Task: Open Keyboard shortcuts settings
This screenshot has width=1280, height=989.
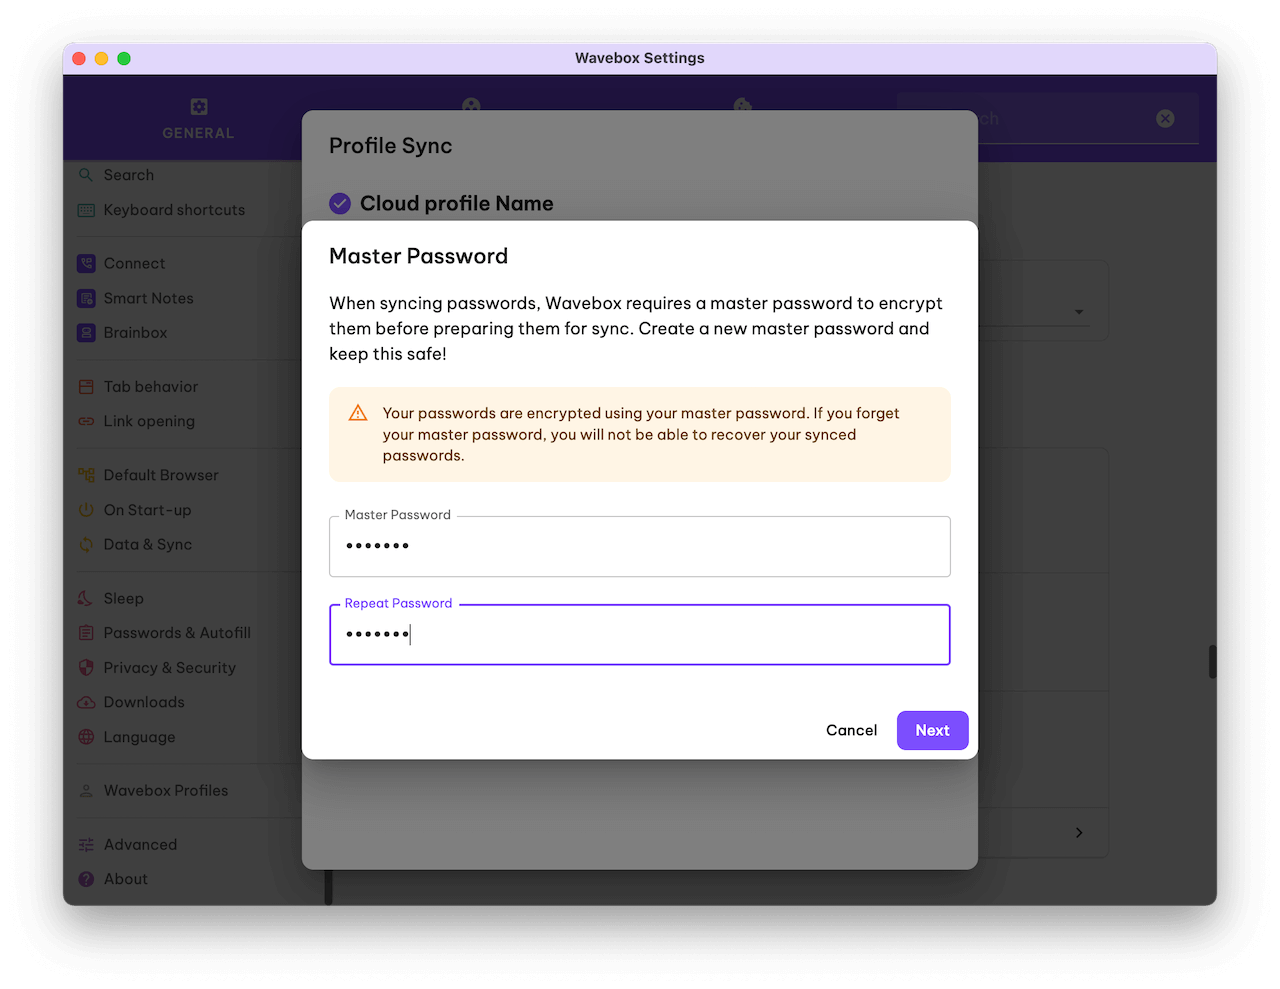Action: click(174, 210)
